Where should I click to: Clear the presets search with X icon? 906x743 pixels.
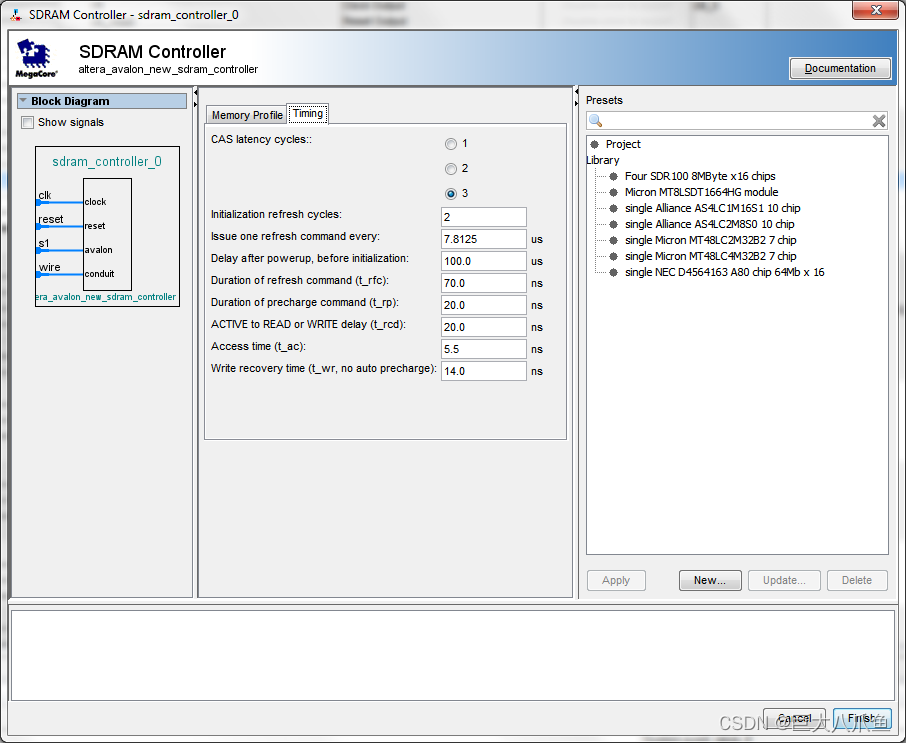879,121
